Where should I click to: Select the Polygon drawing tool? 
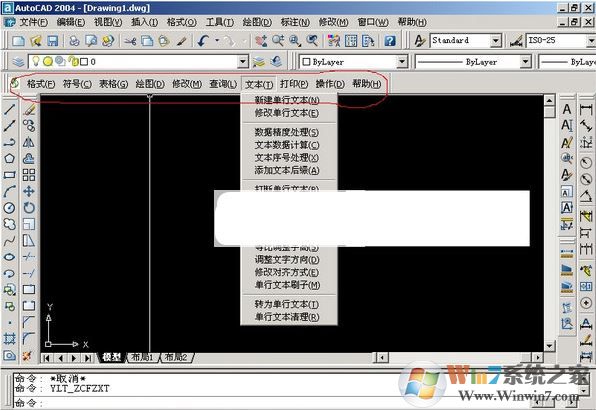point(9,158)
